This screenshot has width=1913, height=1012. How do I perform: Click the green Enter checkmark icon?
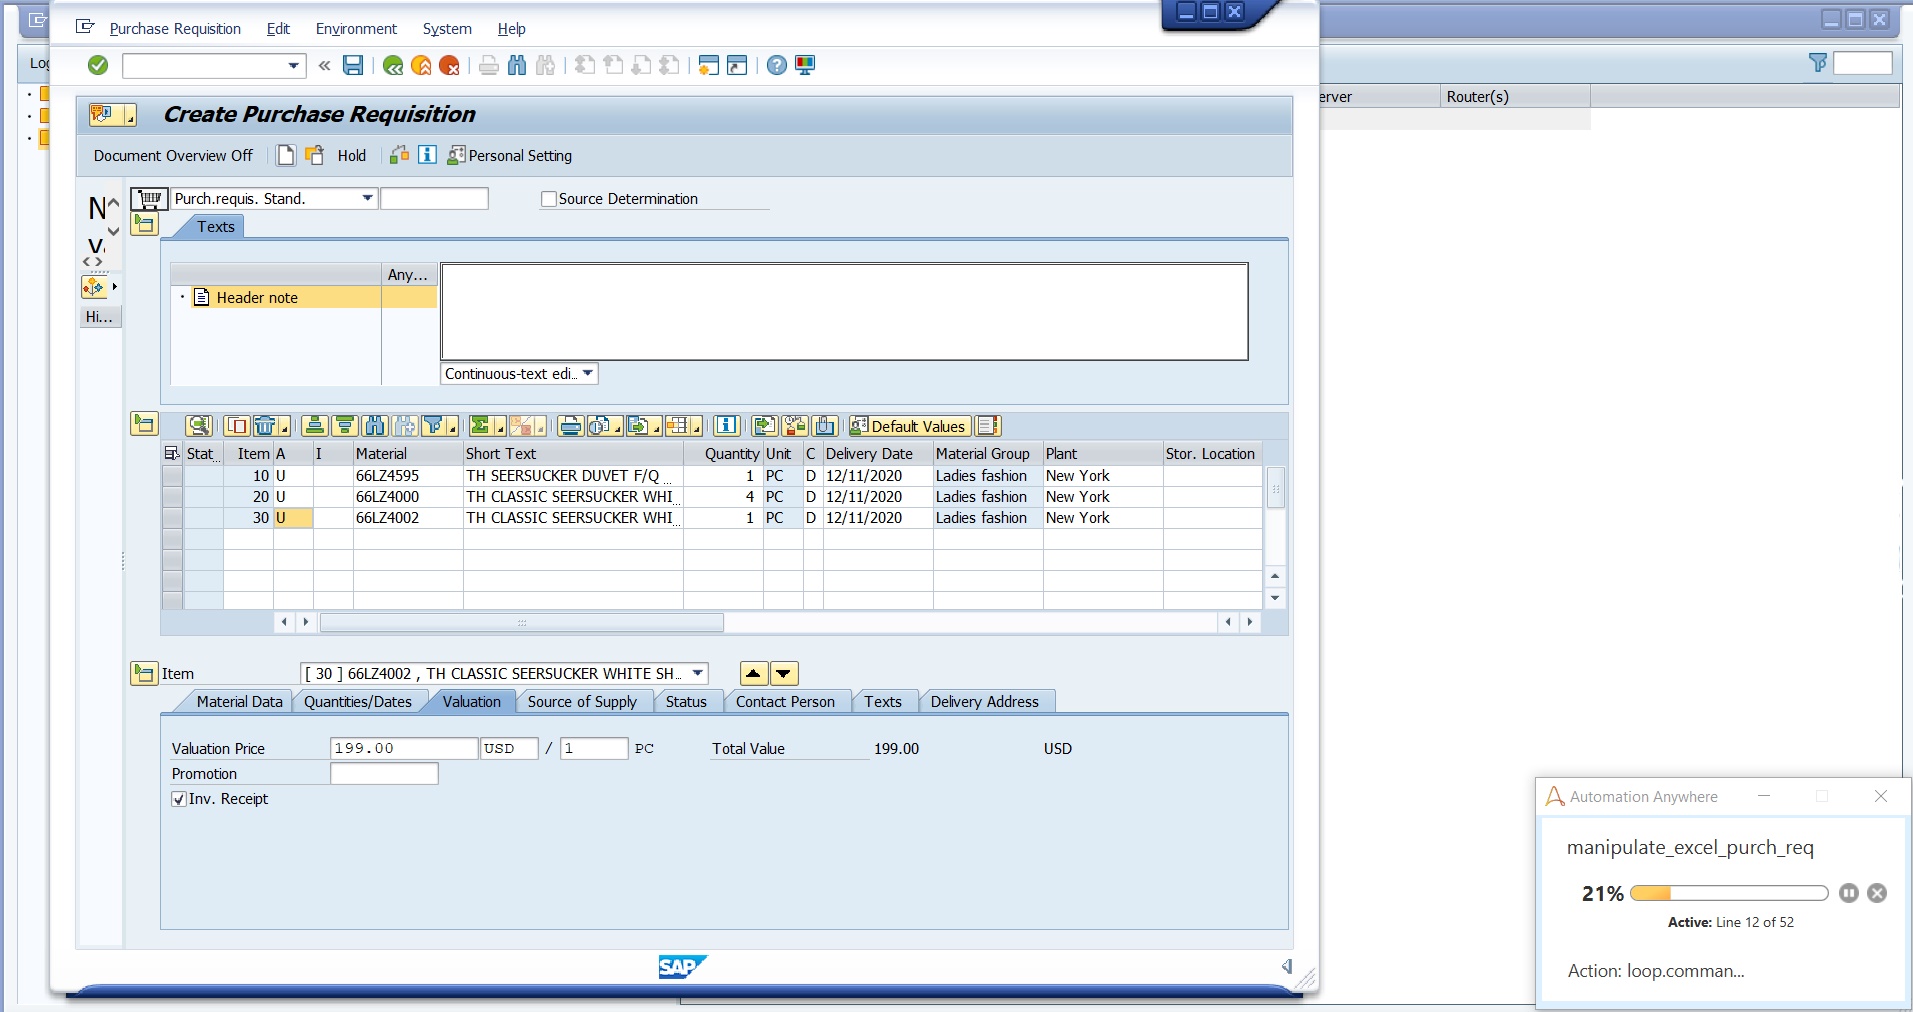pos(98,66)
